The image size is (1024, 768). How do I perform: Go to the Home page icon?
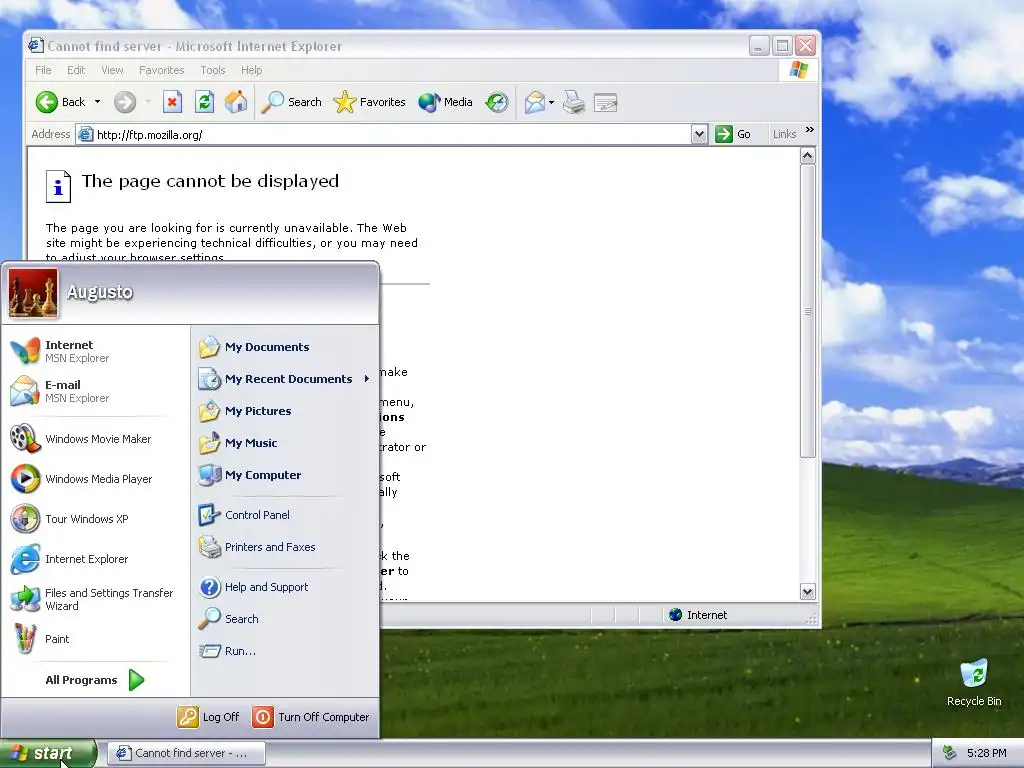(236, 102)
